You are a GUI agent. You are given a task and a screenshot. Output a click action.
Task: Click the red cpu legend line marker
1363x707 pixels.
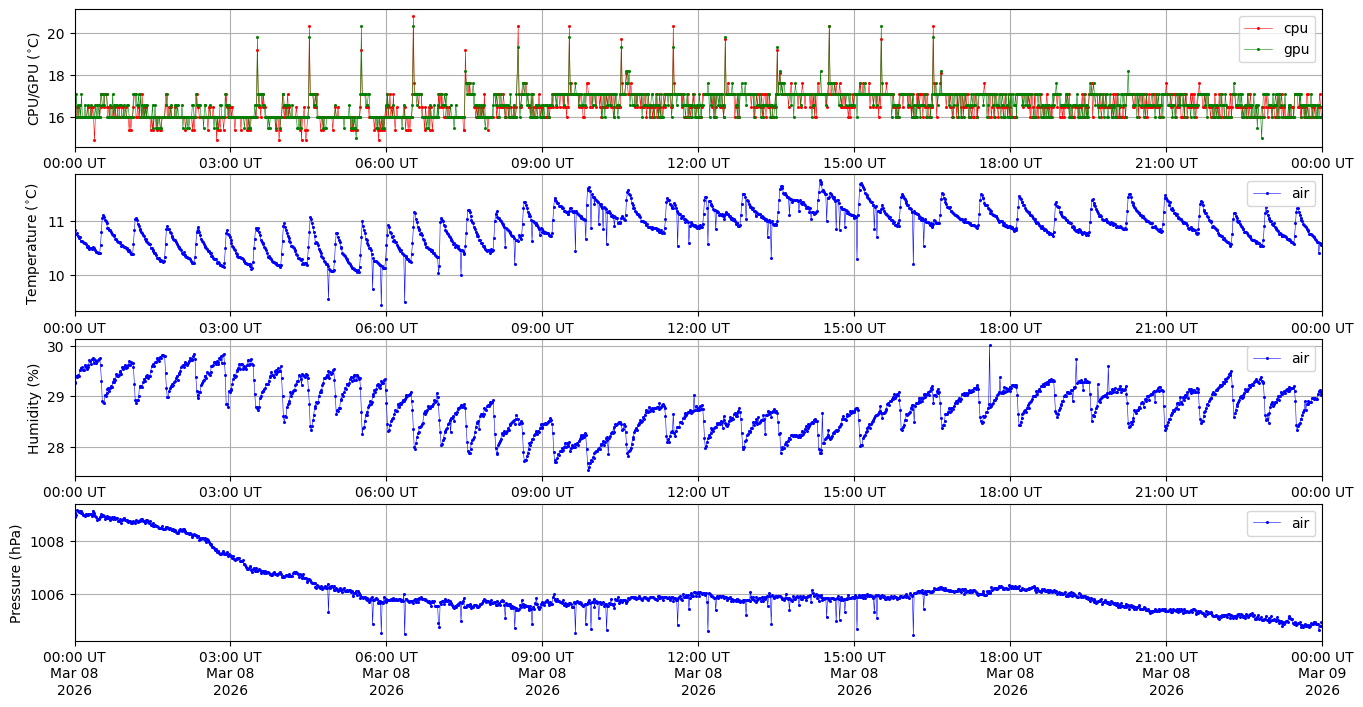pyautogui.click(x=1260, y=29)
